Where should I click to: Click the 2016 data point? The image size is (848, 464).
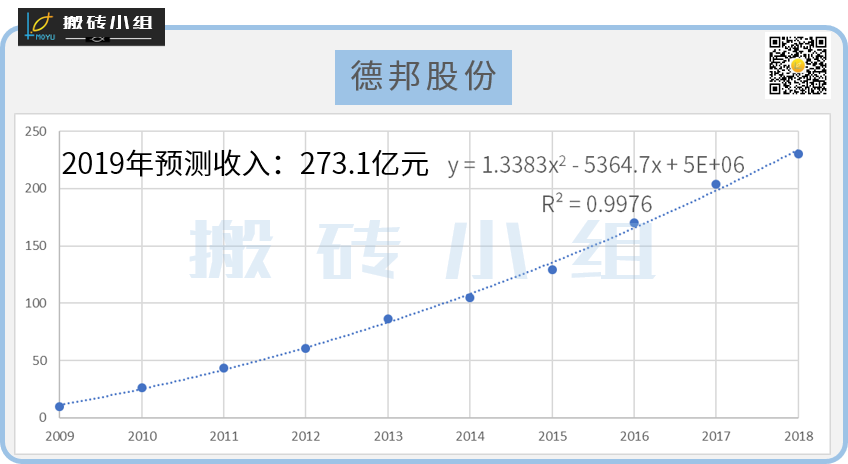pos(634,223)
